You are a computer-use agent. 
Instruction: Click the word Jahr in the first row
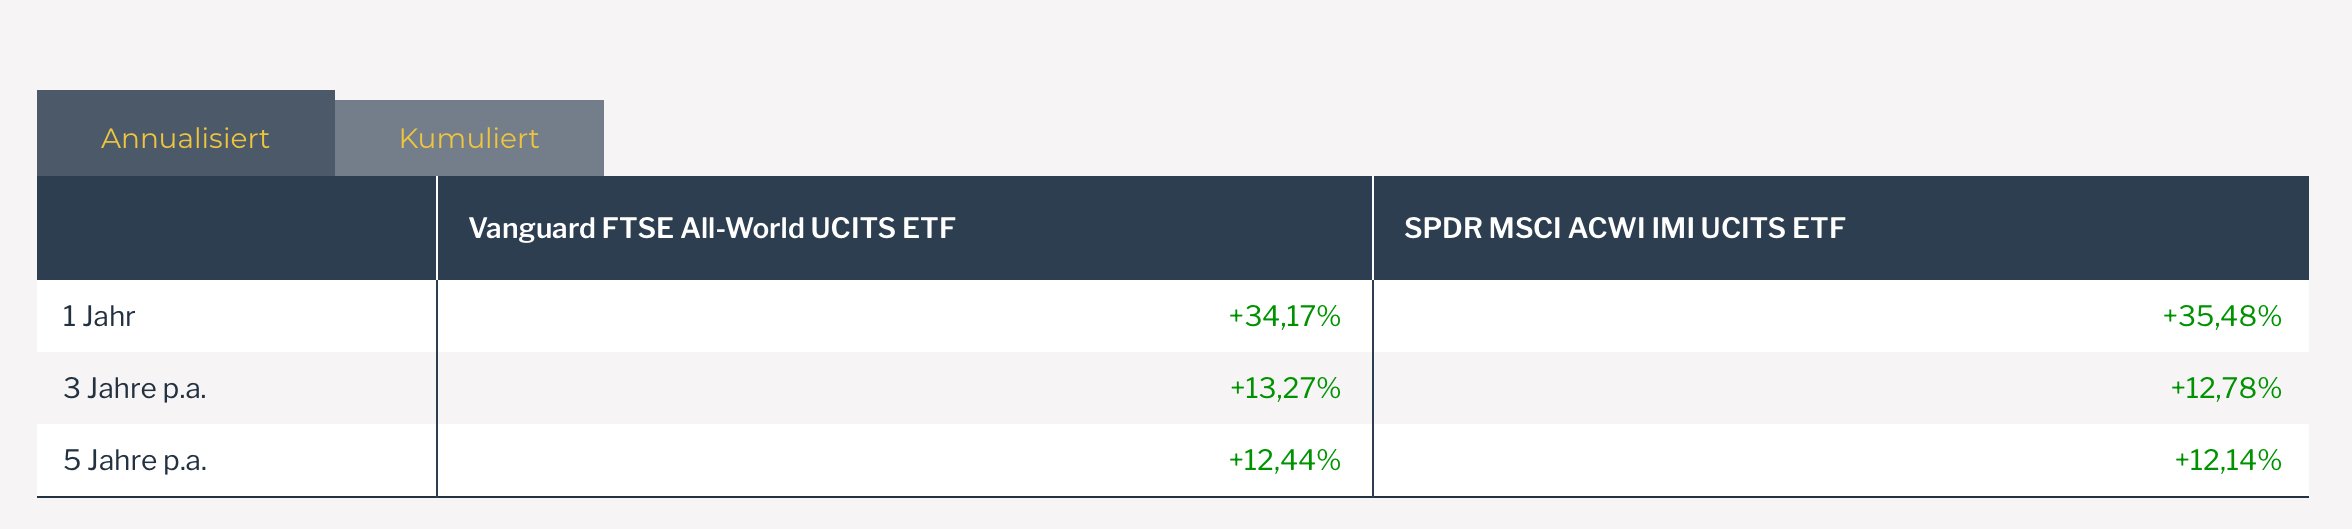tap(109, 316)
